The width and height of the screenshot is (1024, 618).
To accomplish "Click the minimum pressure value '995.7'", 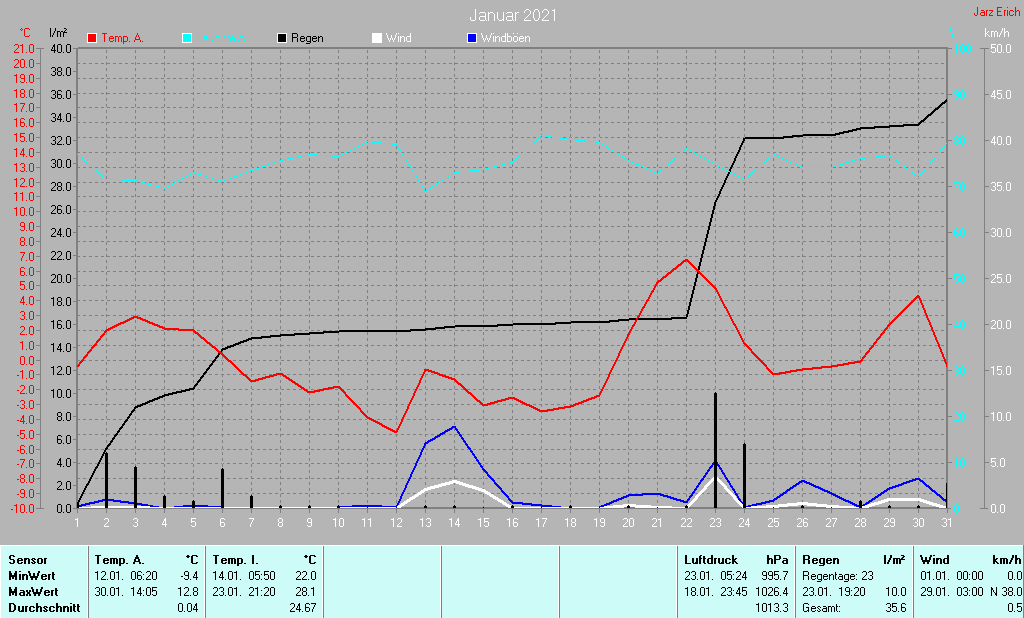I will 775,576.
